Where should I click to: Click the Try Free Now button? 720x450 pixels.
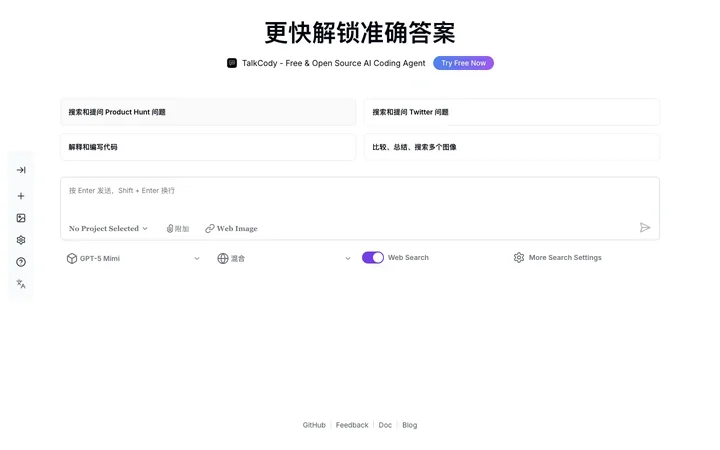click(x=463, y=63)
